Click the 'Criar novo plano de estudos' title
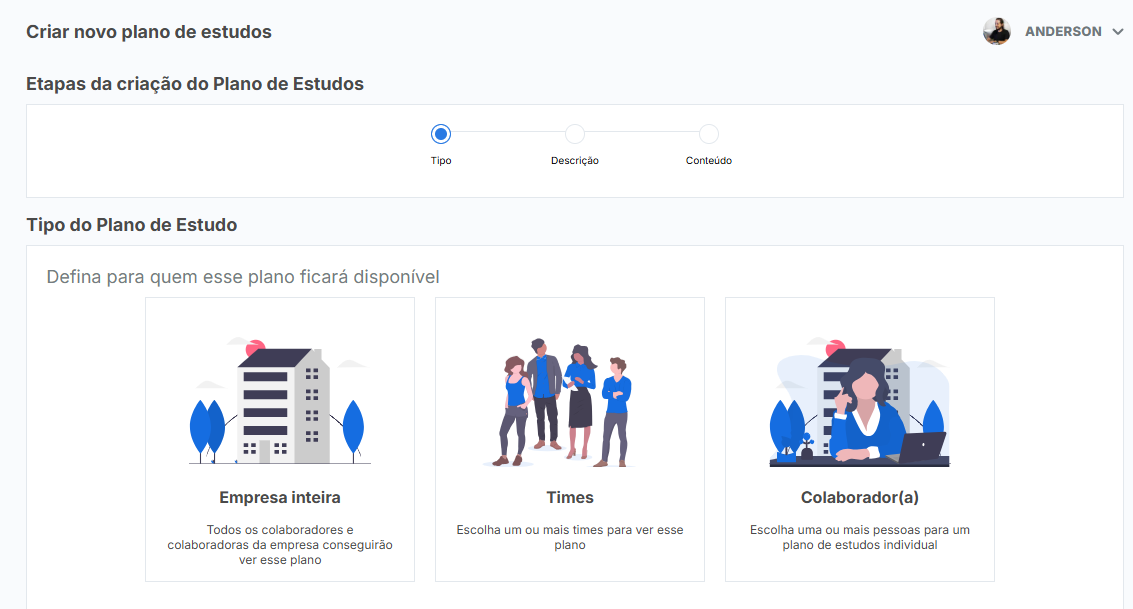Screen dimensions: 1133x609 pos(149,32)
